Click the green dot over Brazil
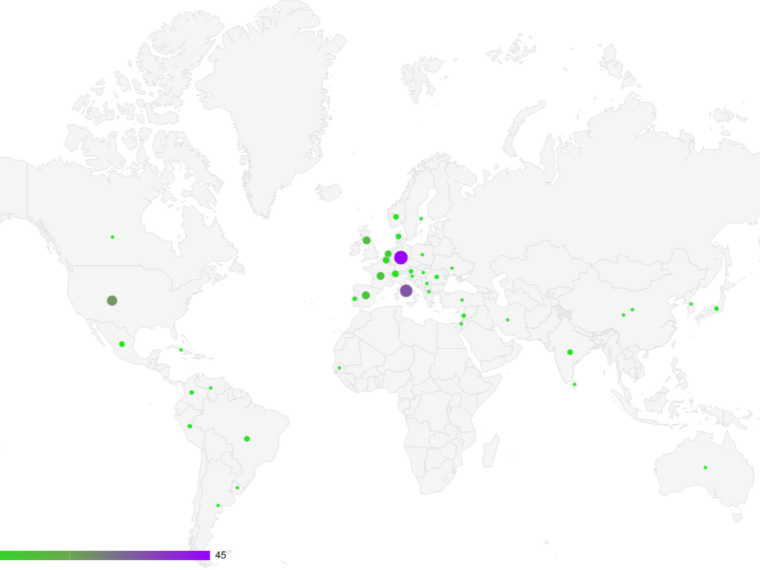The height and width of the screenshot is (570, 760). 247,439
